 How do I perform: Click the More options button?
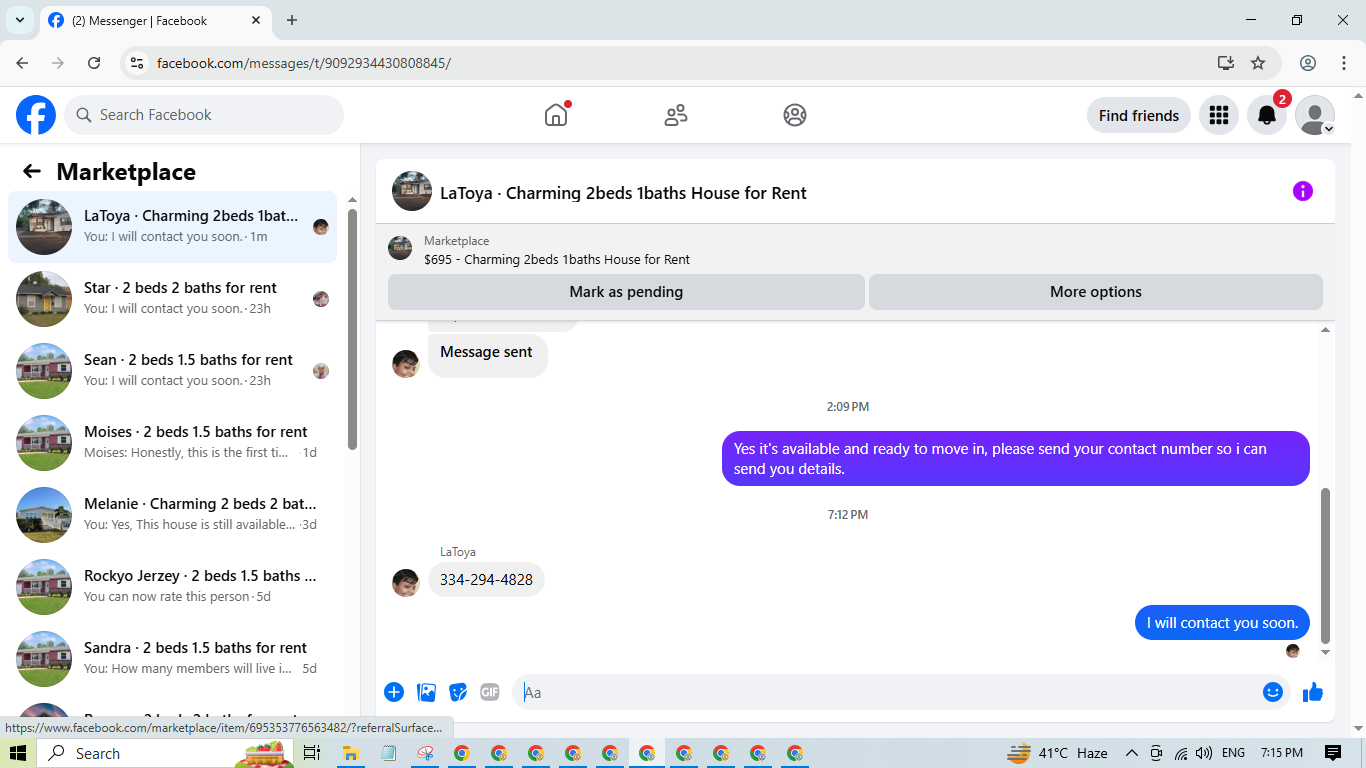[x=1095, y=292]
